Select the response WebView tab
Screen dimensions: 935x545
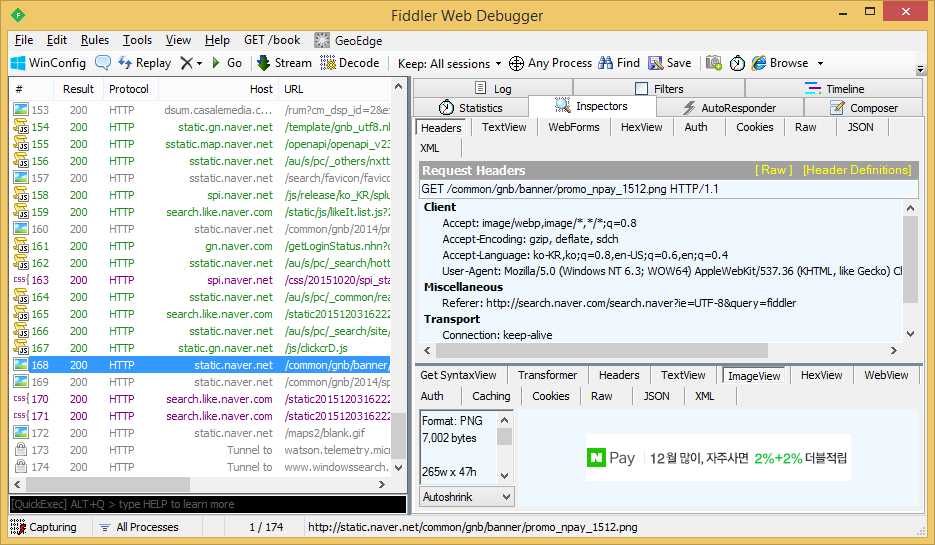tap(886, 375)
